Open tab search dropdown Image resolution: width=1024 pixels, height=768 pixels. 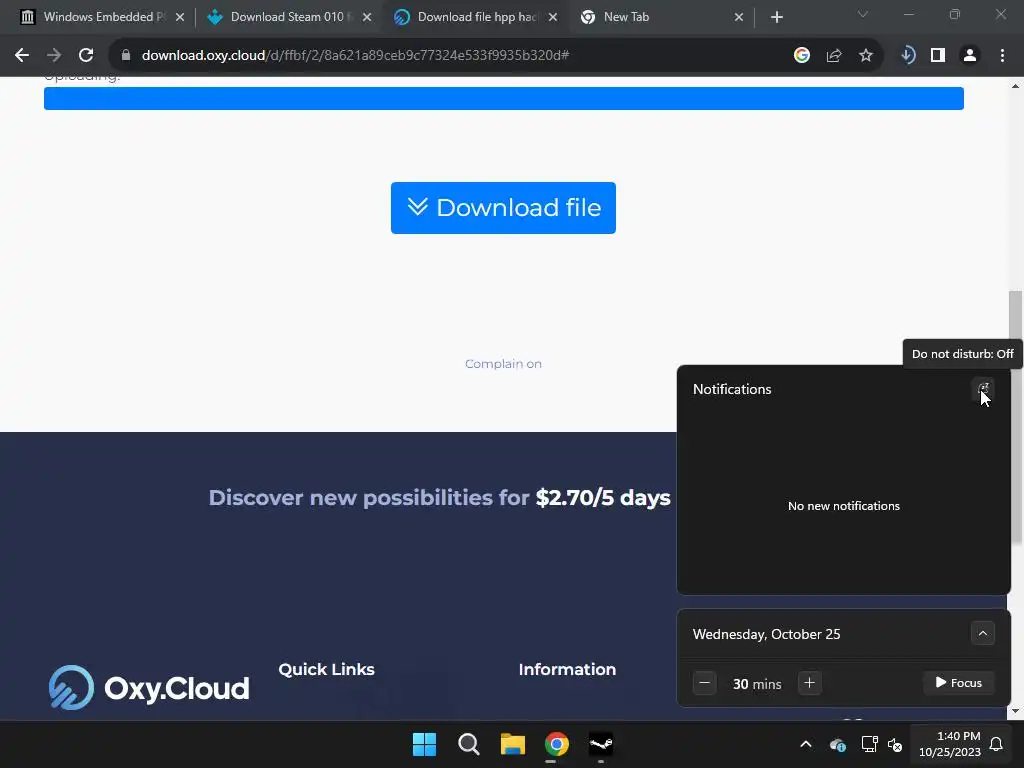[863, 14]
